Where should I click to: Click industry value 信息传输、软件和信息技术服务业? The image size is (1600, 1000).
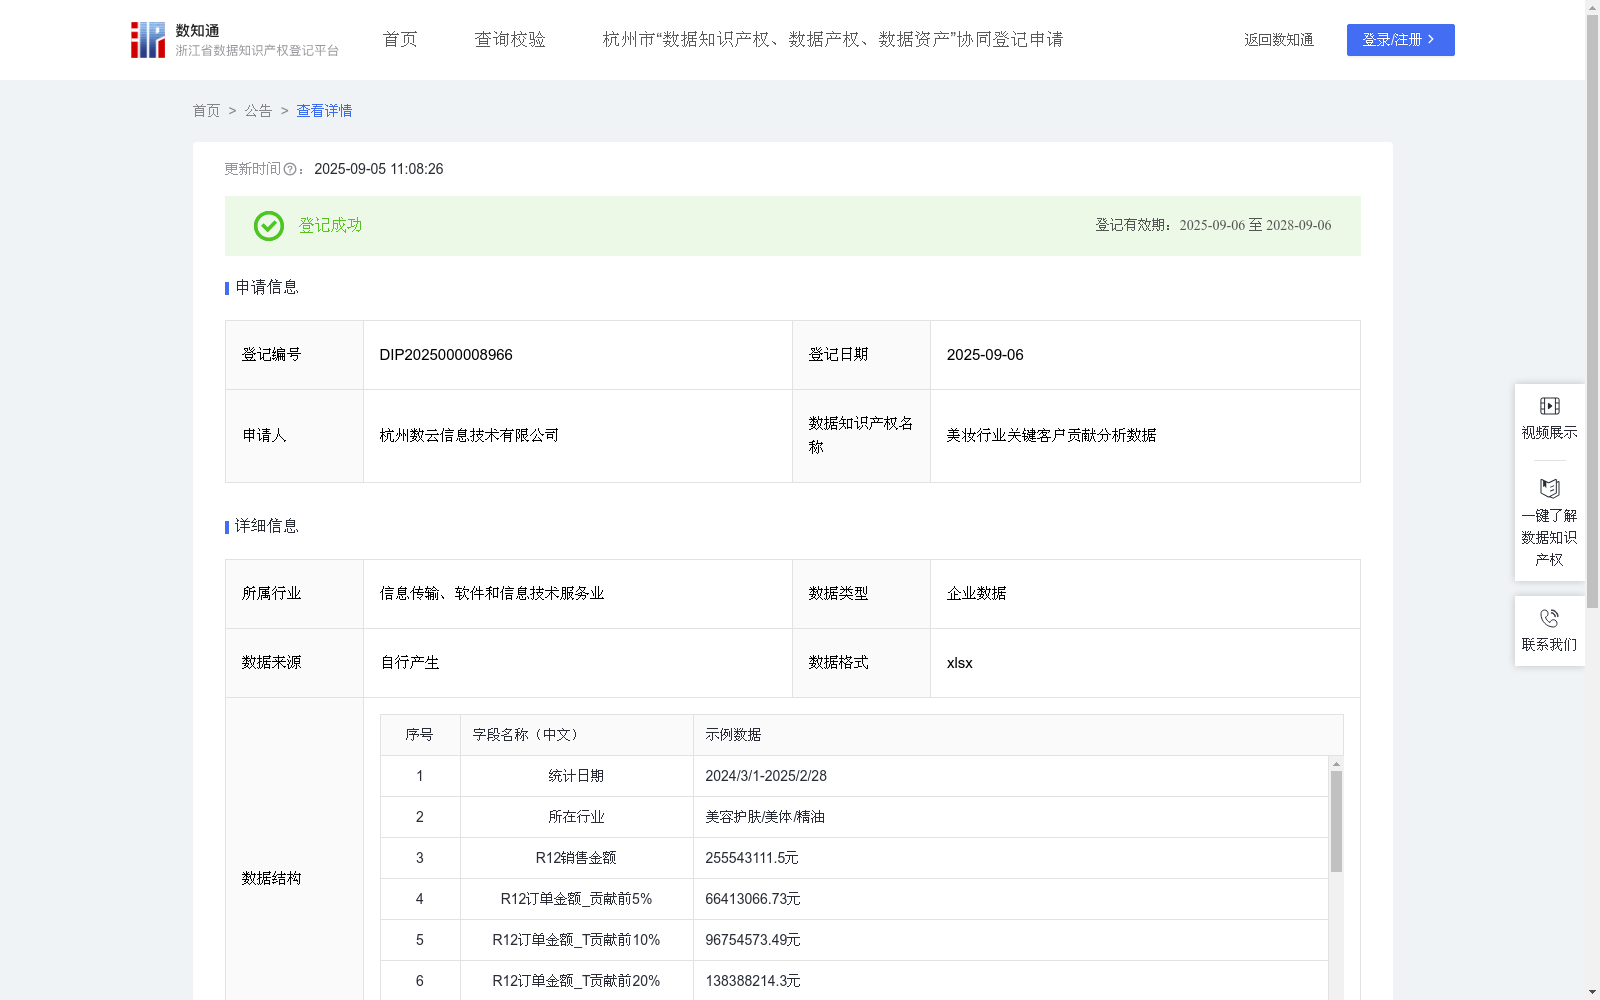point(492,594)
